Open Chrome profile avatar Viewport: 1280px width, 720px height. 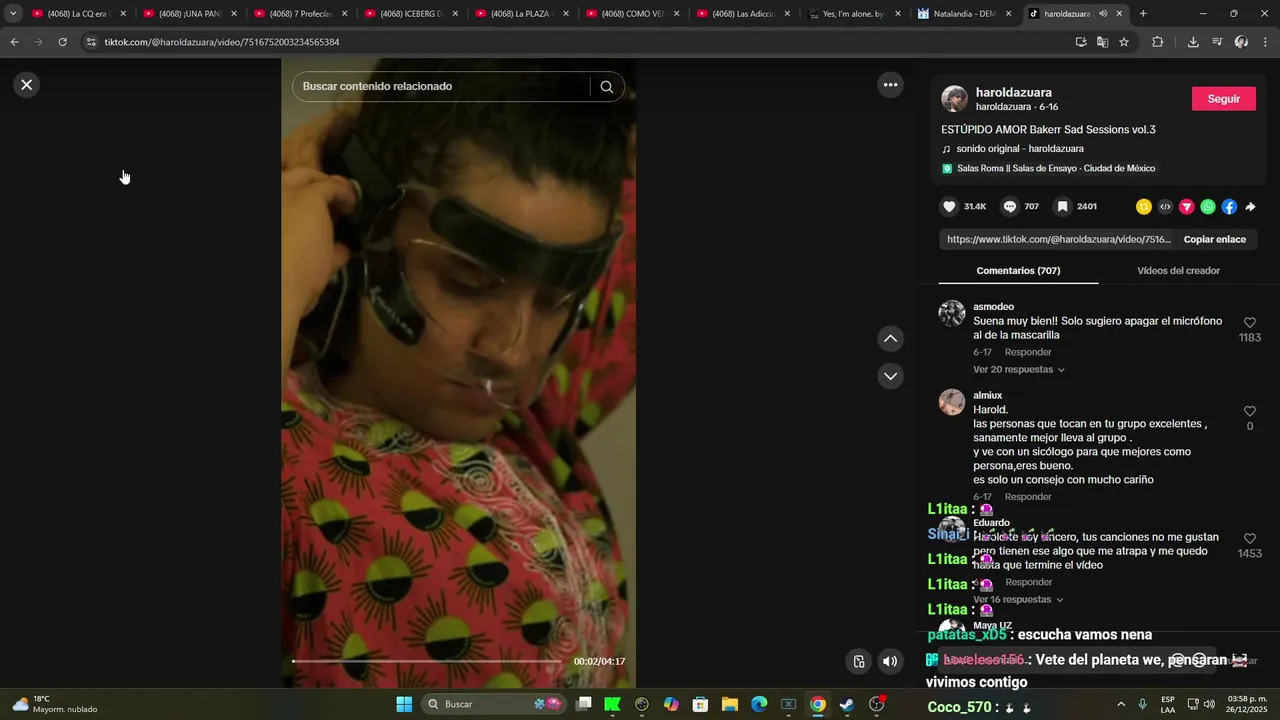click(x=1241, y=42)
